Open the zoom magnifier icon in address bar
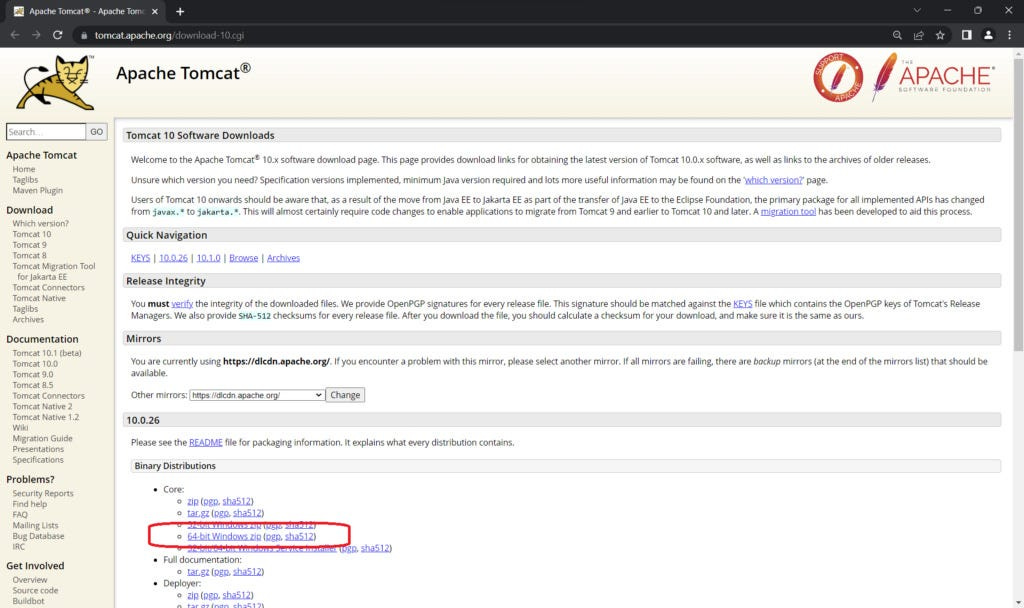 (897, 35)
